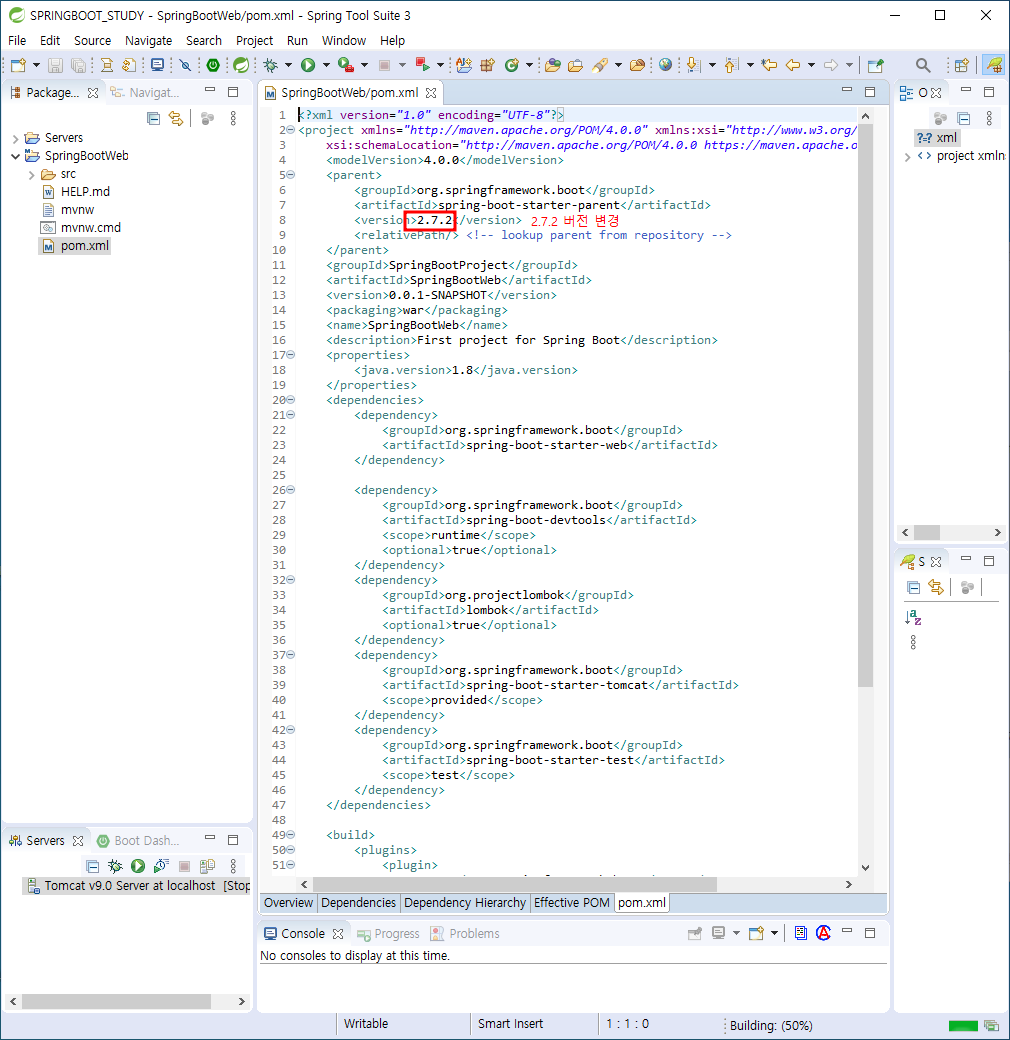Image resolution: width=1010 pixels, height=1040 pixels.
Task: Collapse the parent element fold on line 5
Action: 290,175
